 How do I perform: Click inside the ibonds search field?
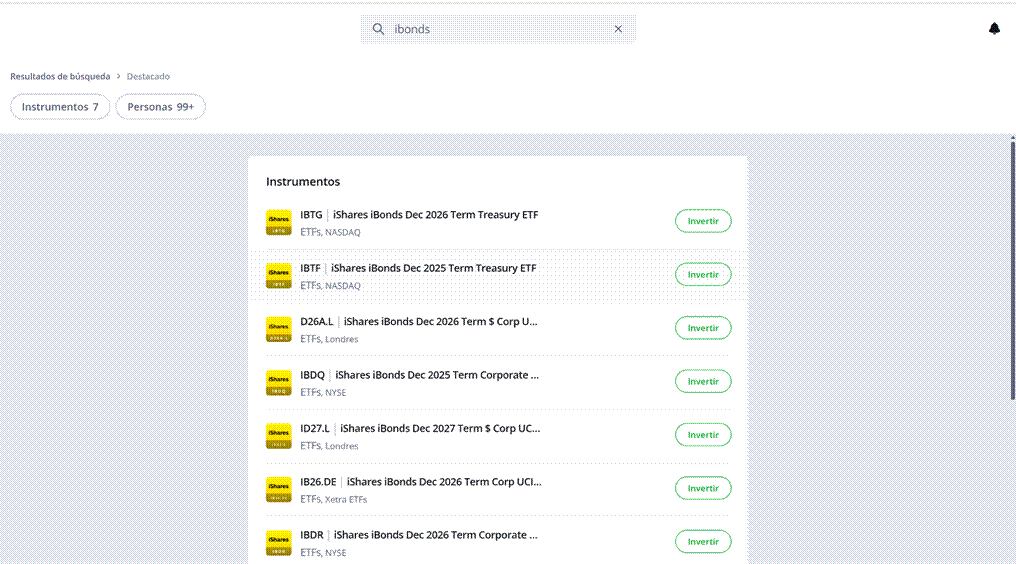500,29
